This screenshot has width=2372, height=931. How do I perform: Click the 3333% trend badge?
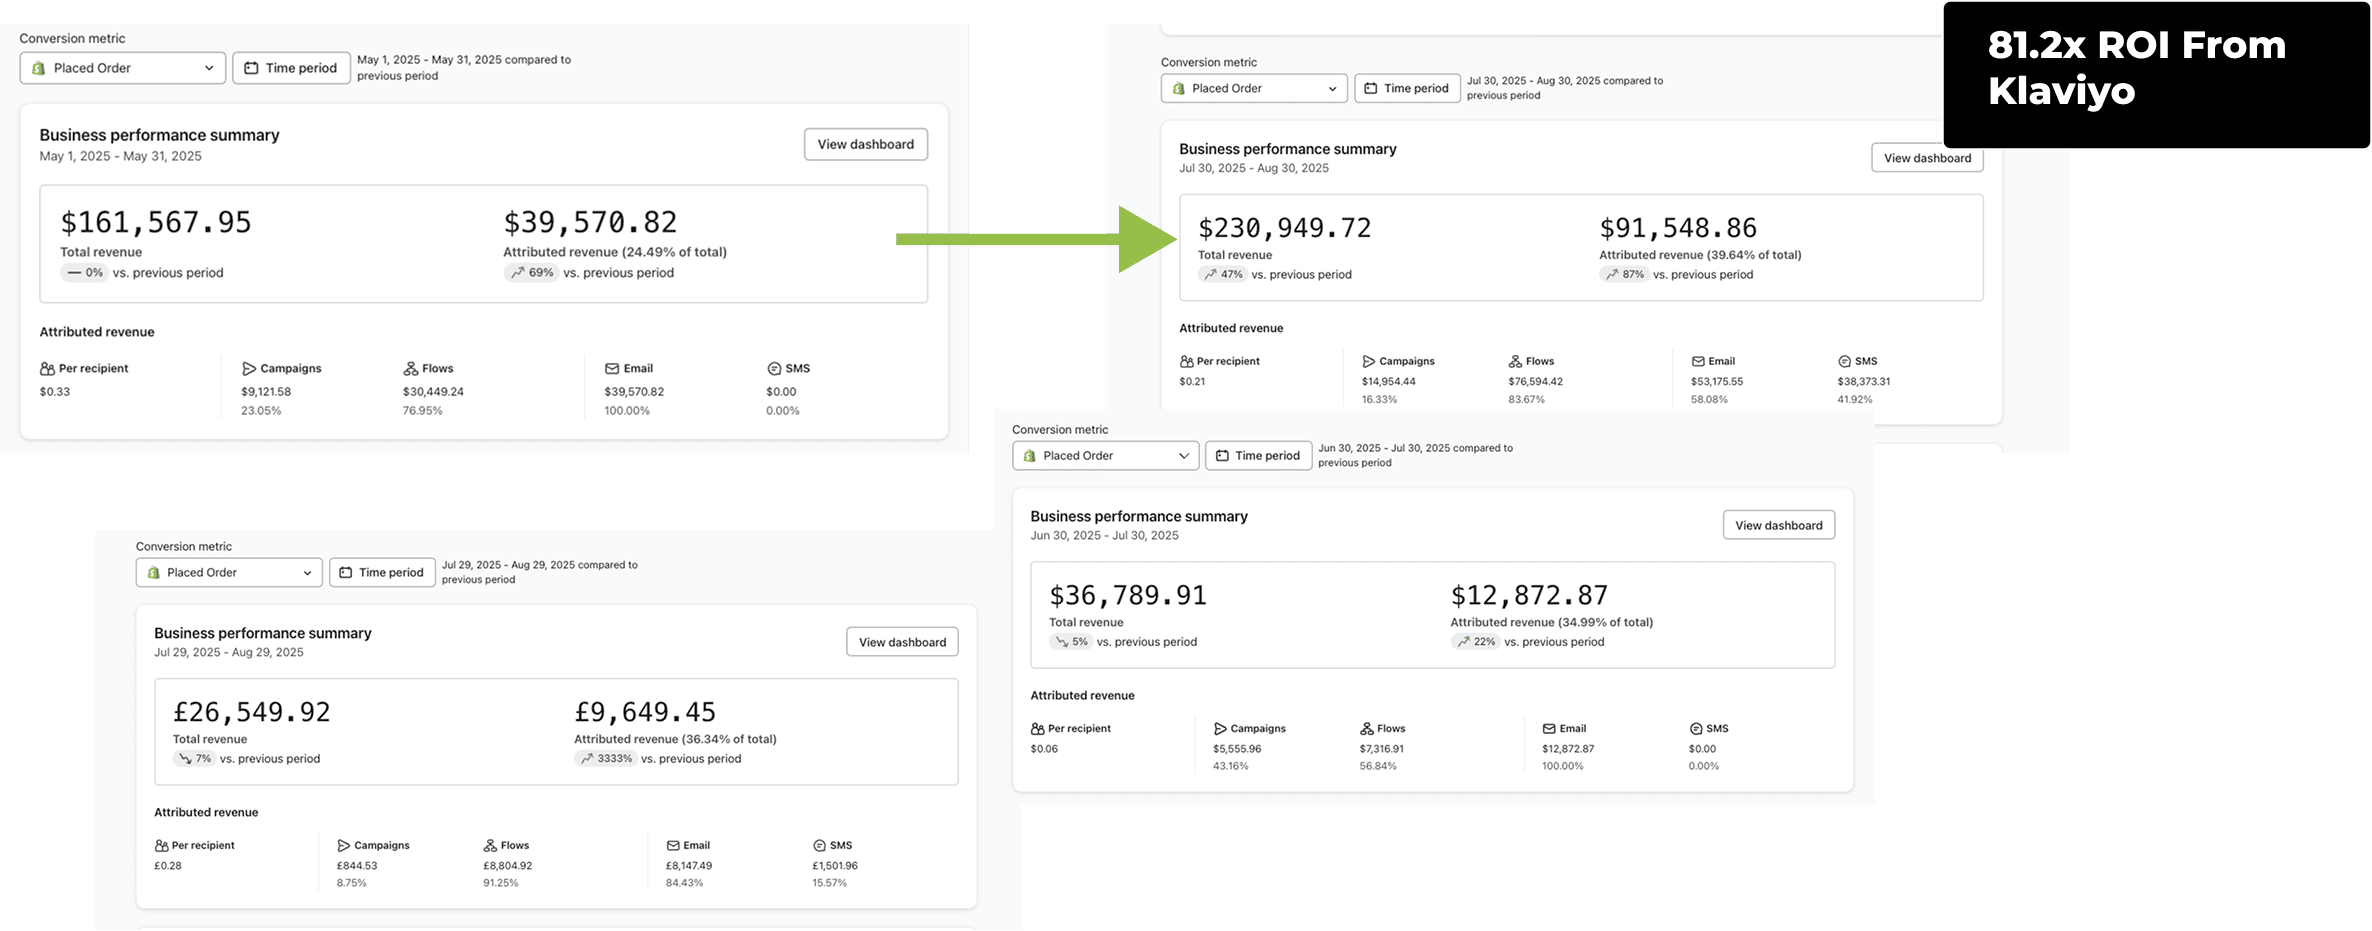tap(606, 759)
